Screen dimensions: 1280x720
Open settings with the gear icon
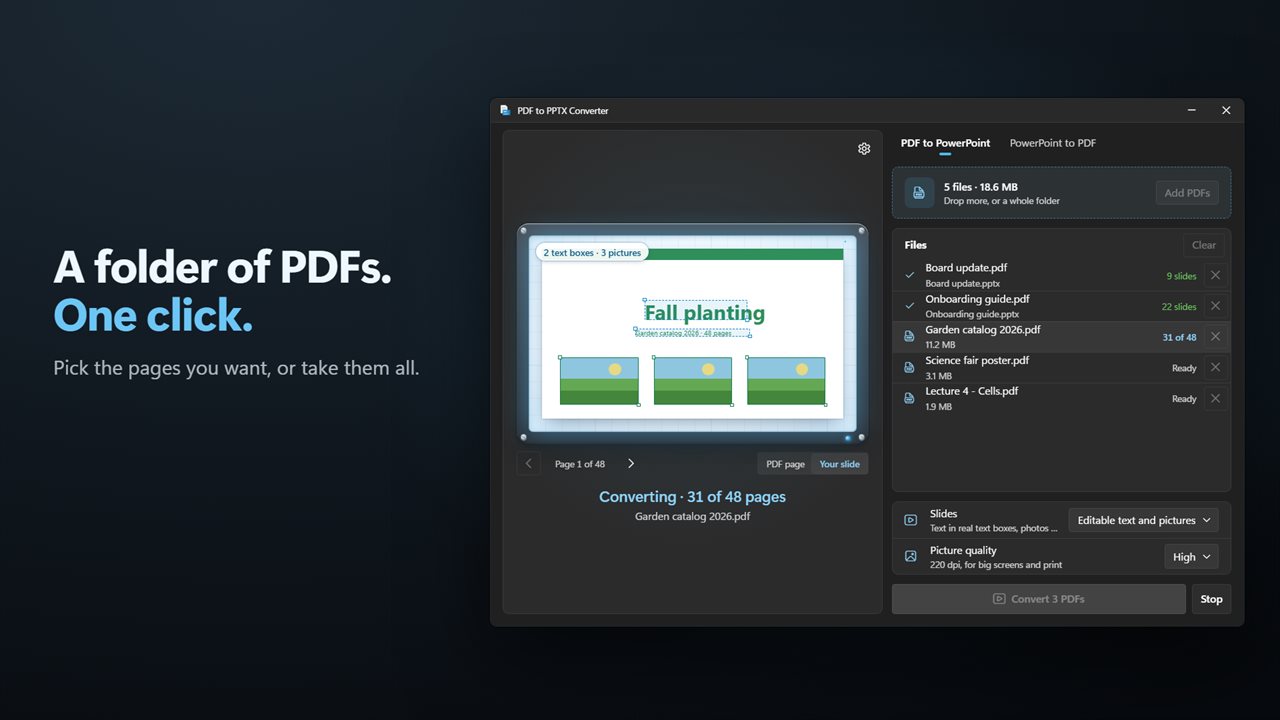point(864,149)
